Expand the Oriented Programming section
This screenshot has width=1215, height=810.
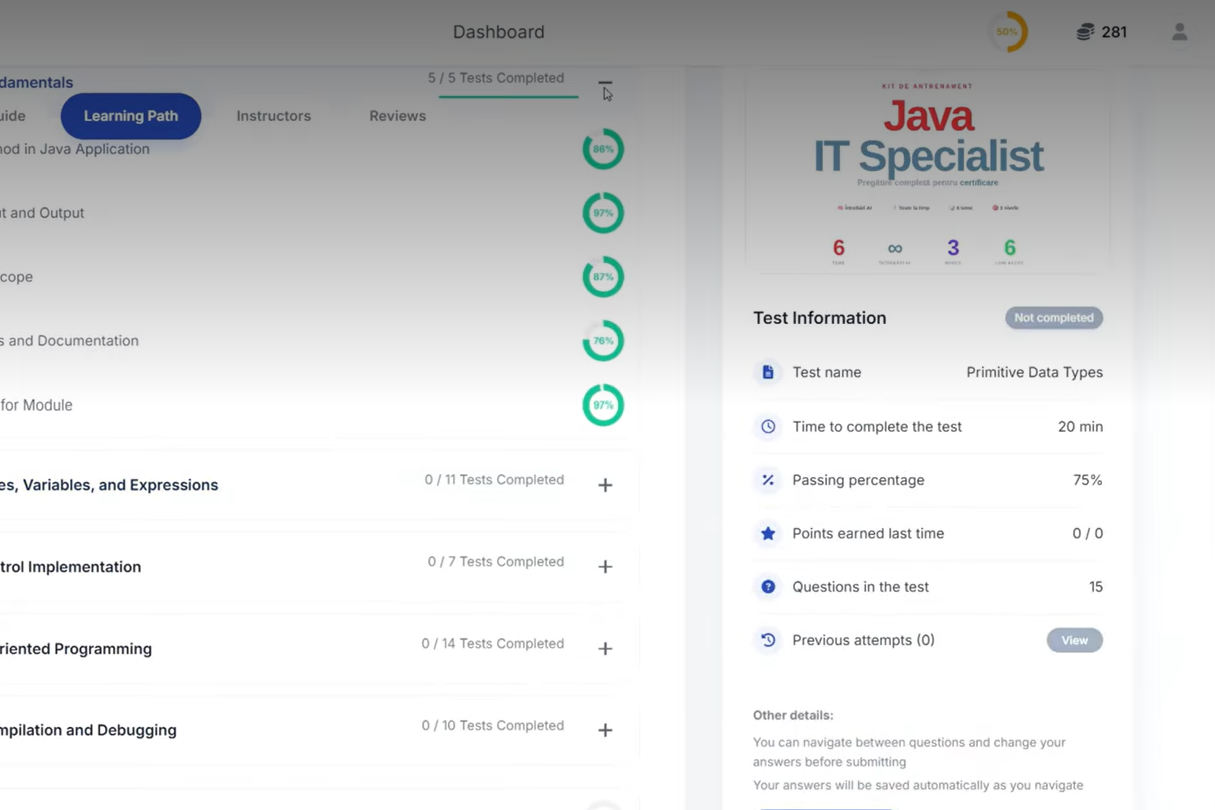(605, 649)
